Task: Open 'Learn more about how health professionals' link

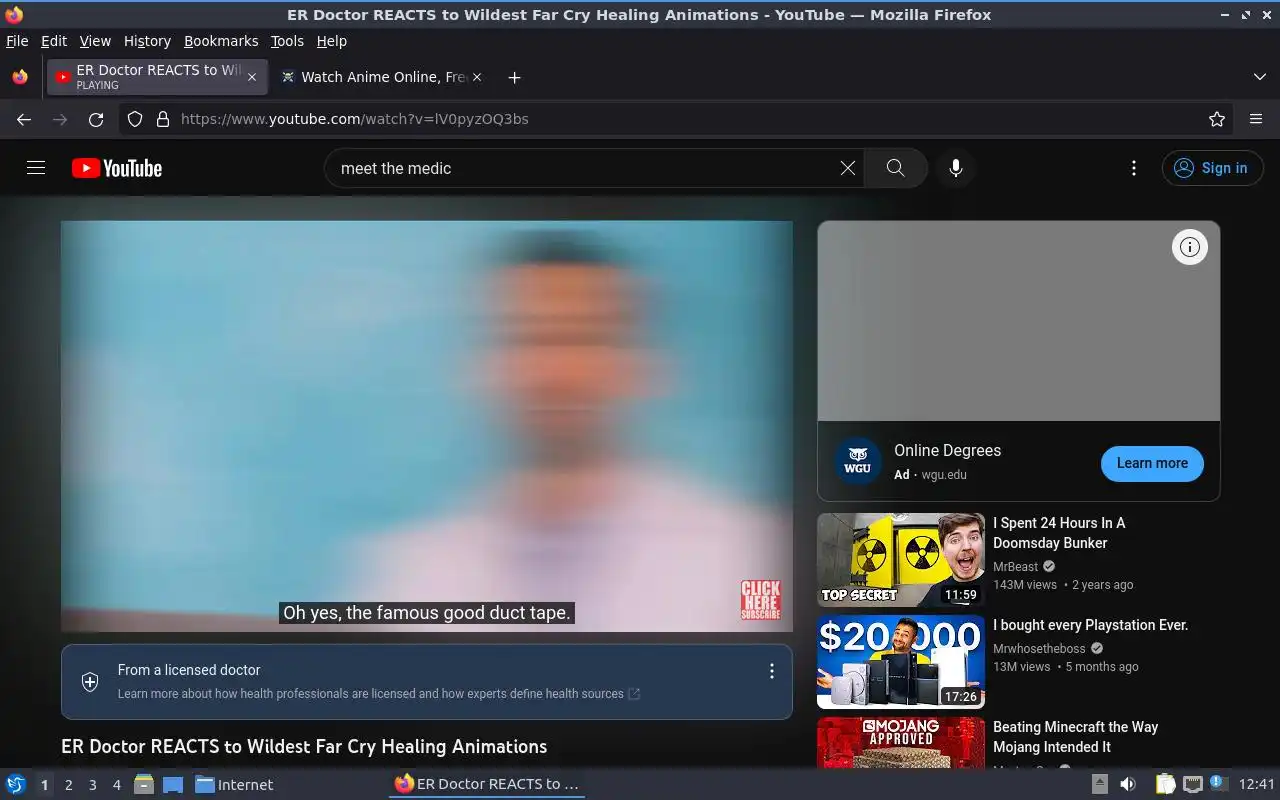Action: (379, 694)
